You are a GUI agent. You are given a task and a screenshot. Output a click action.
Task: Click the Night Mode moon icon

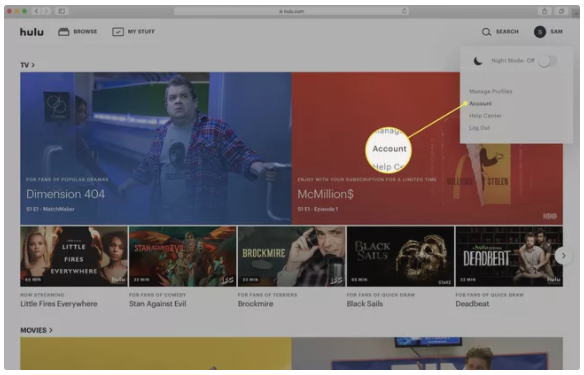[x=478, y=61]
